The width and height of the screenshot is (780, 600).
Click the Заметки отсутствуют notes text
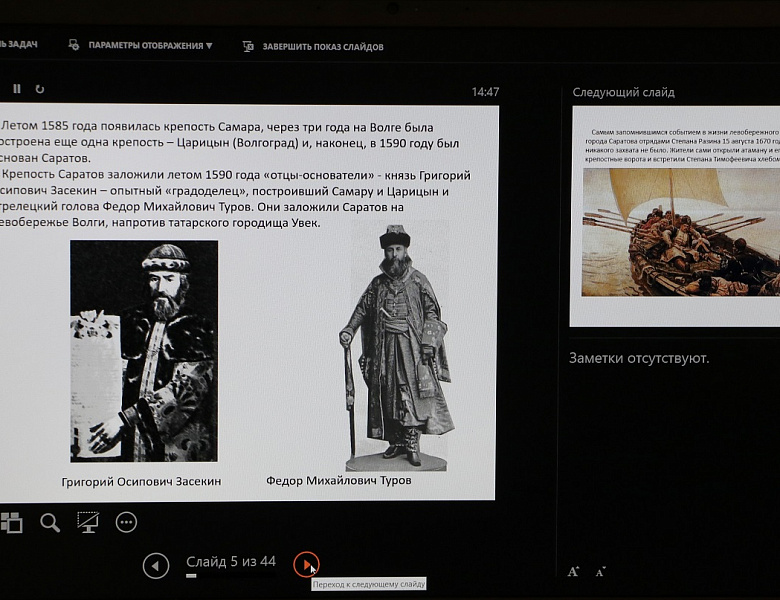(639, 358)
